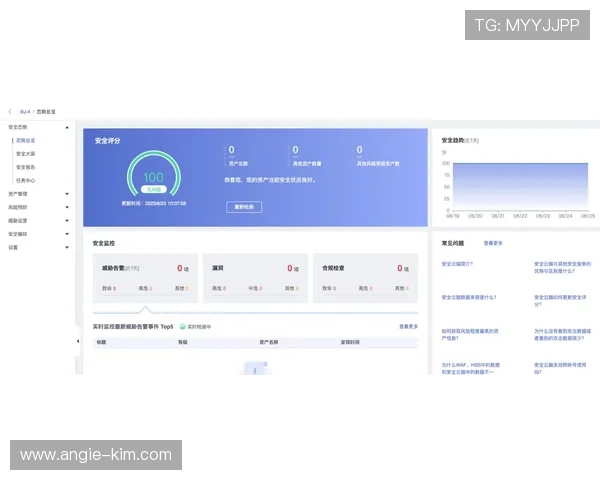Click 查看更多 next to 常见问题
Viewport: 600px width, 480px height.
pos(493,243)
